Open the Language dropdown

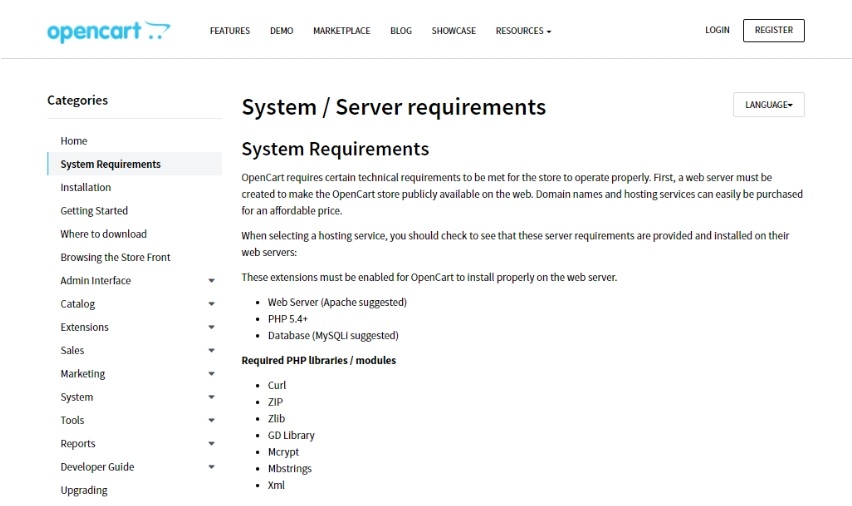click(769, 104)
